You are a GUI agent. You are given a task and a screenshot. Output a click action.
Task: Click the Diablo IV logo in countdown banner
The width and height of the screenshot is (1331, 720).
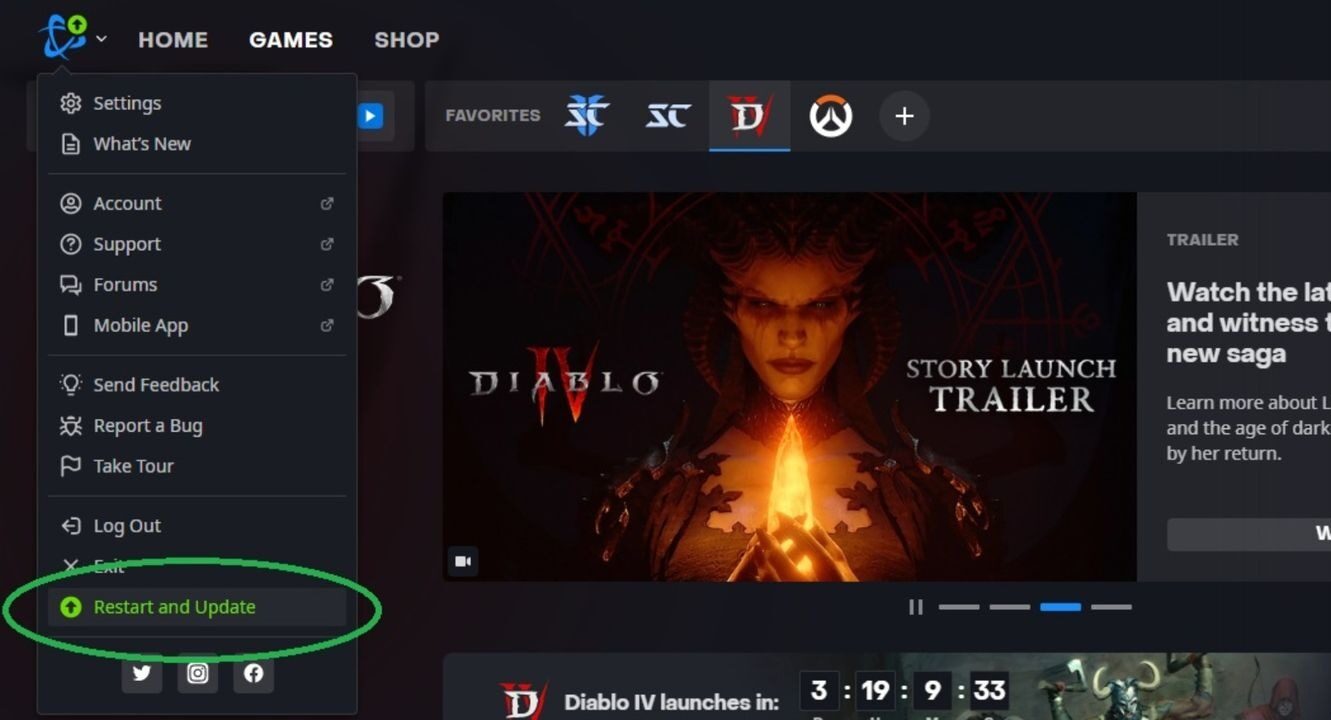point(523,700)
